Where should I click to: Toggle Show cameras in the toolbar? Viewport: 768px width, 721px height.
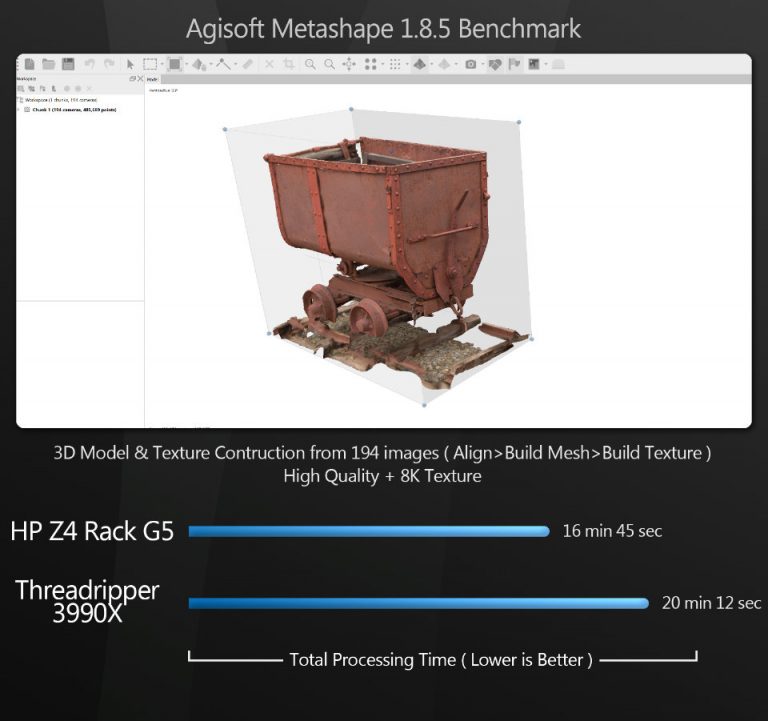pos(470,64)
